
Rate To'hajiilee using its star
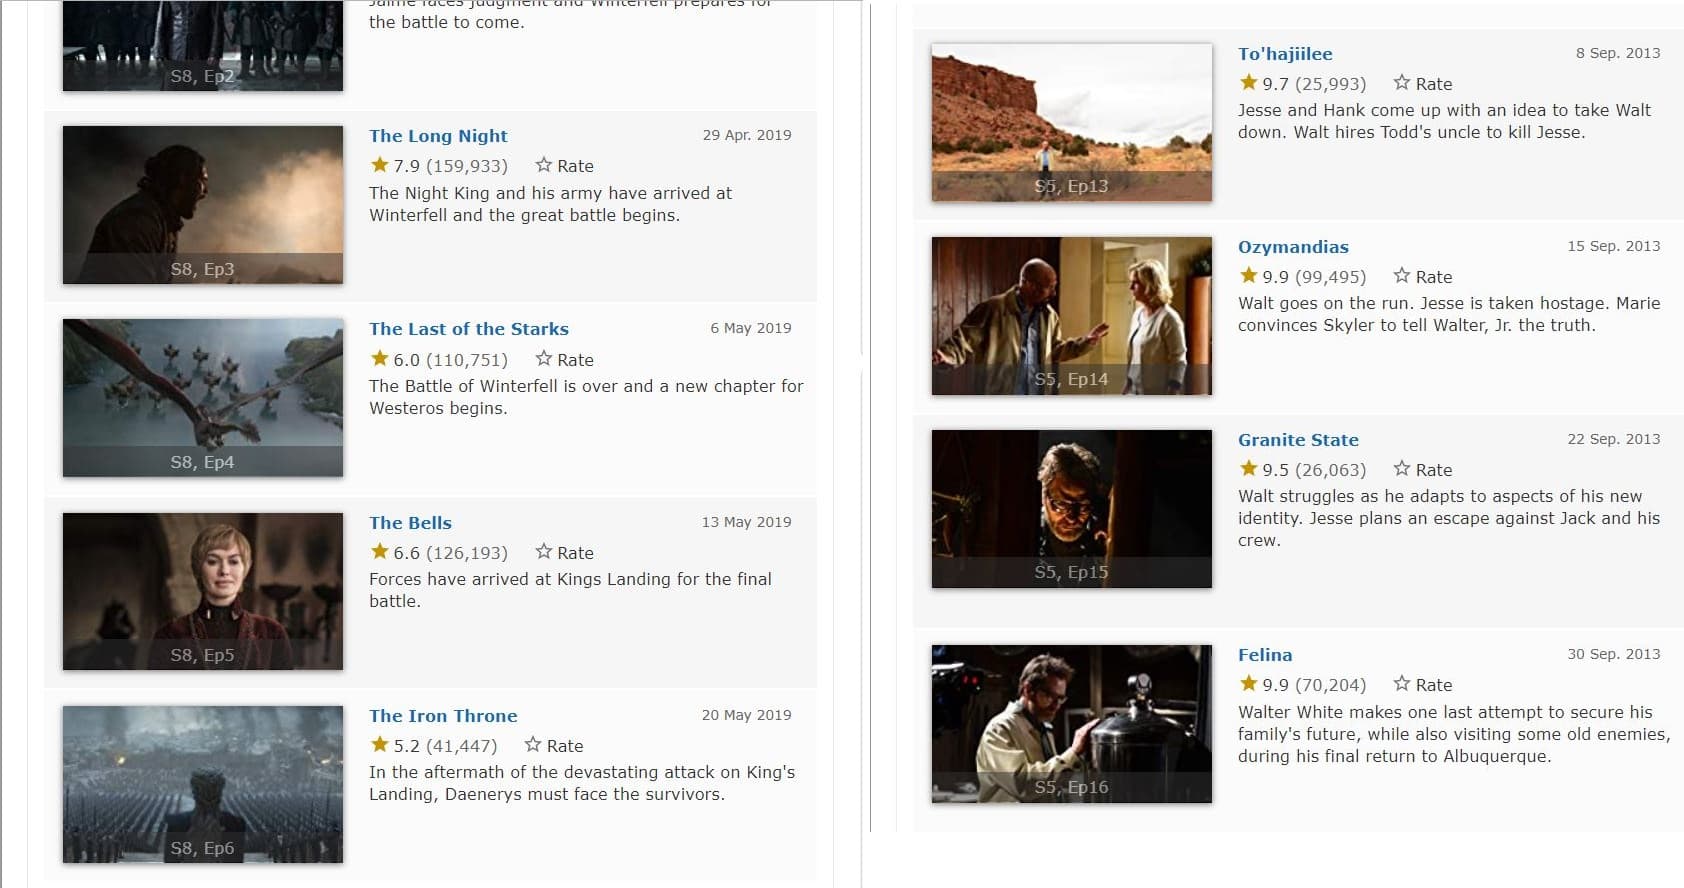(x=1402, y=83)
